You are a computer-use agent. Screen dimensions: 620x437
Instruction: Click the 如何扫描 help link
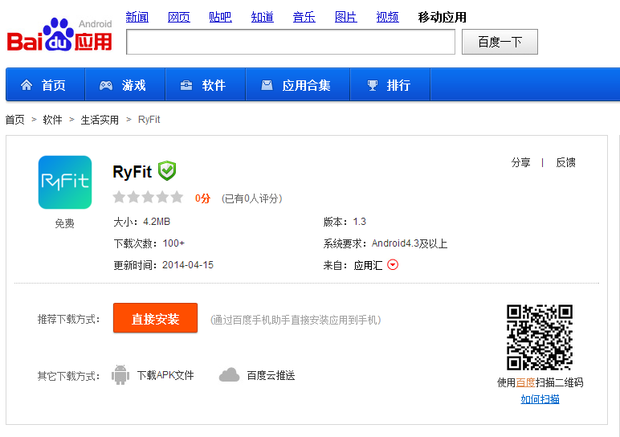540,399
